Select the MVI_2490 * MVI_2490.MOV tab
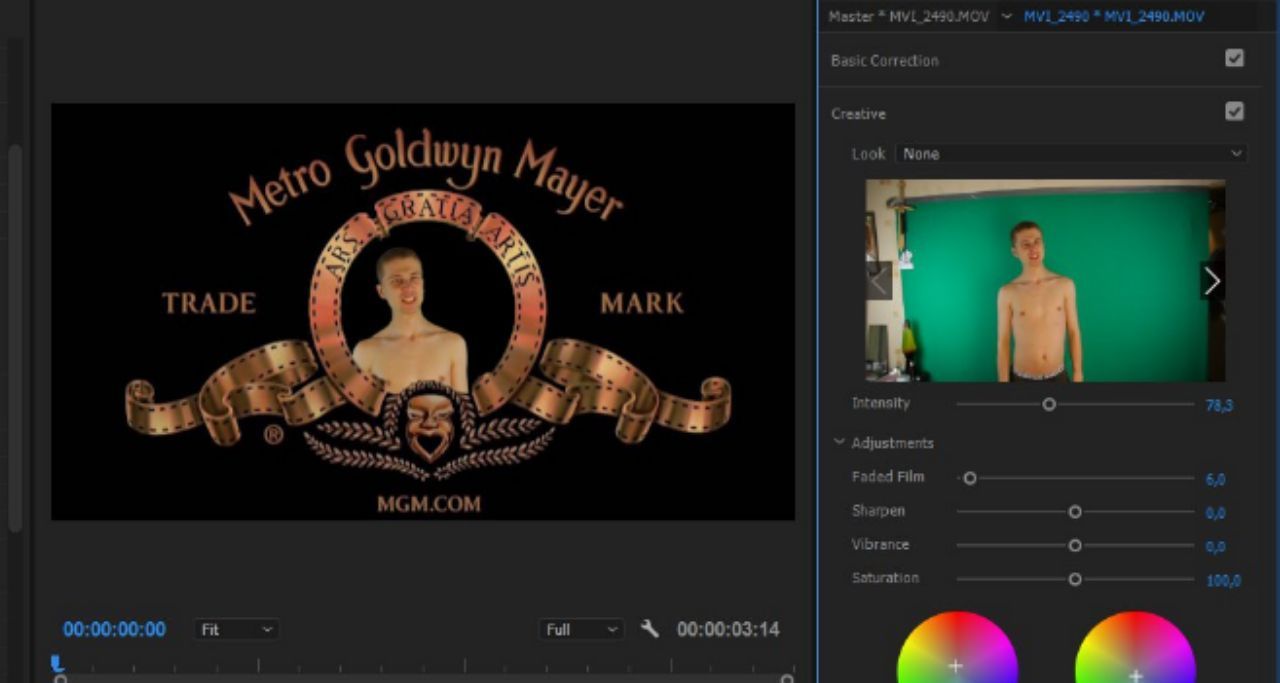Image resolution: width=1280 pixels, height=683 pixels. click(x=1114, y=17)
